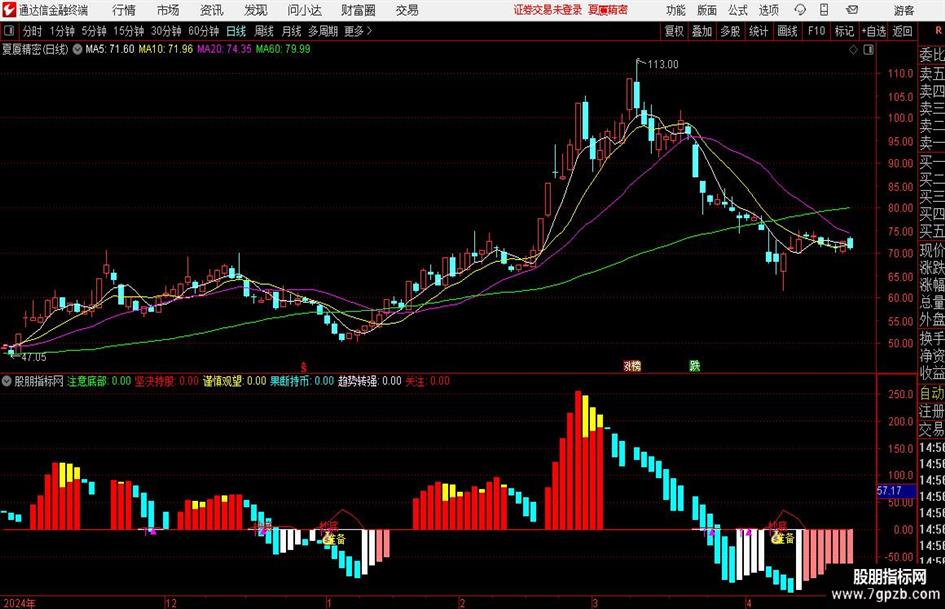This screenshot has height=609, width=945.
Task: Click the red R icon at right
Action: 938,31
